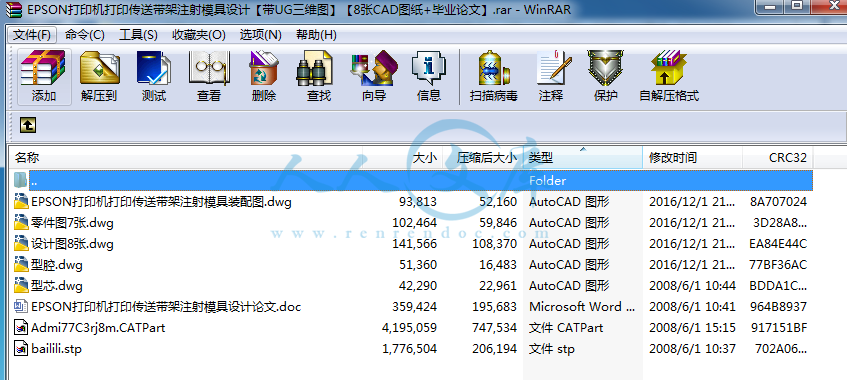847x380 pixels.
Task: Click the icon of 设计图8张.dwg
Action: (x=21, y=243)
